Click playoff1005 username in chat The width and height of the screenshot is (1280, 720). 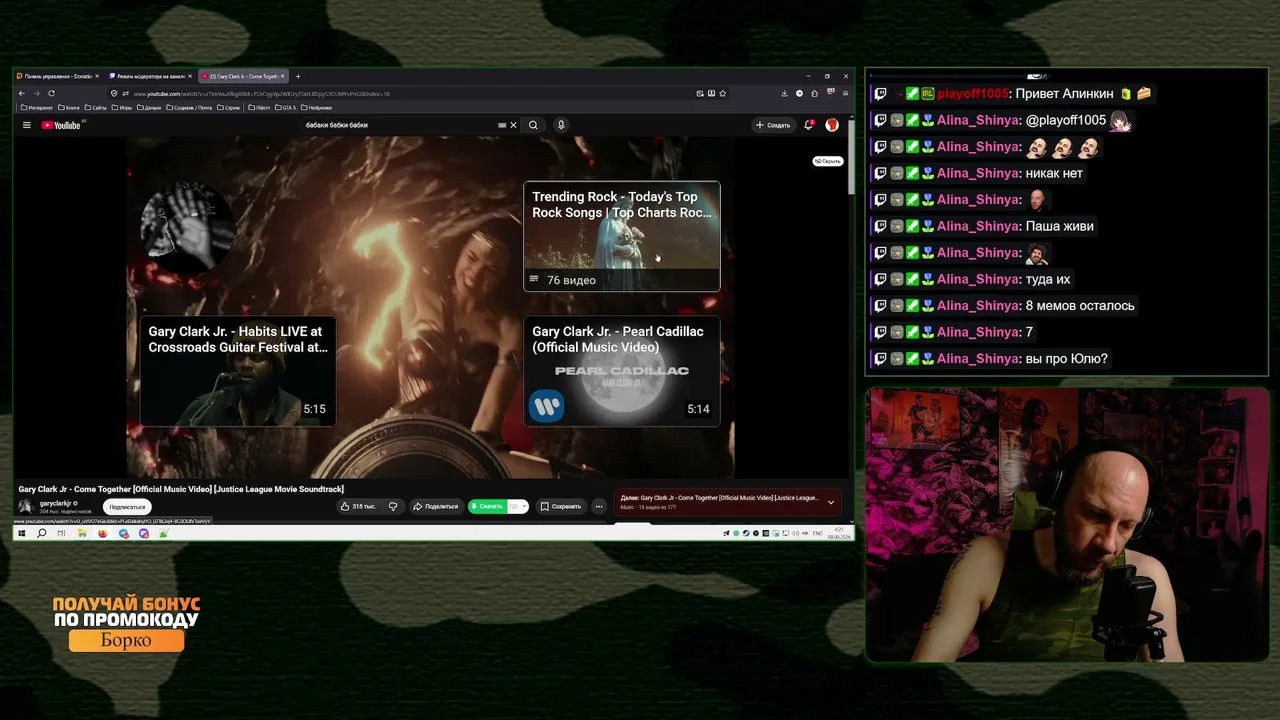pos(973,93)
